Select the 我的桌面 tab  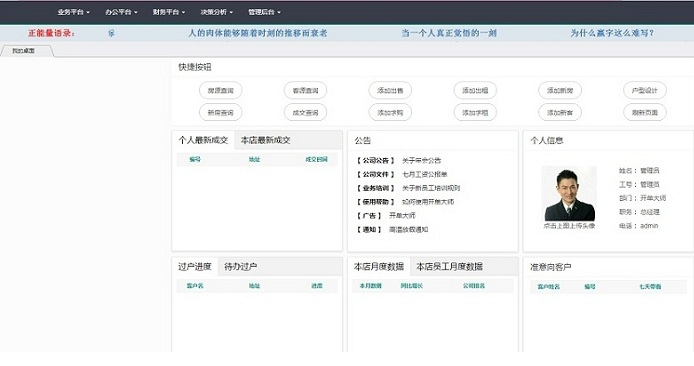[x=27, y=51]
